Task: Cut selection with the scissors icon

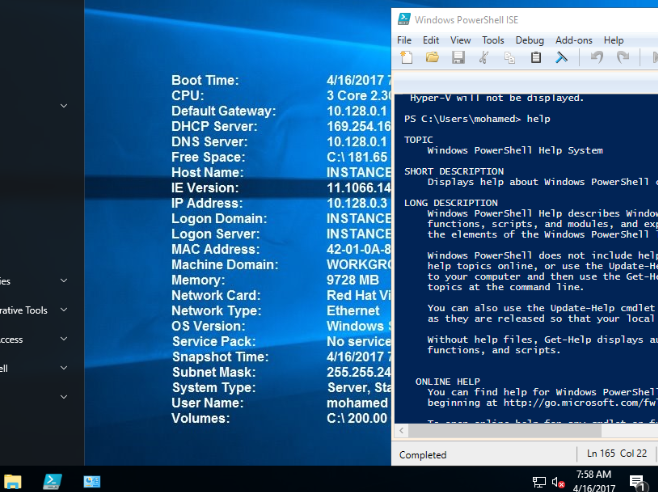Action: [x=484, y=58]
